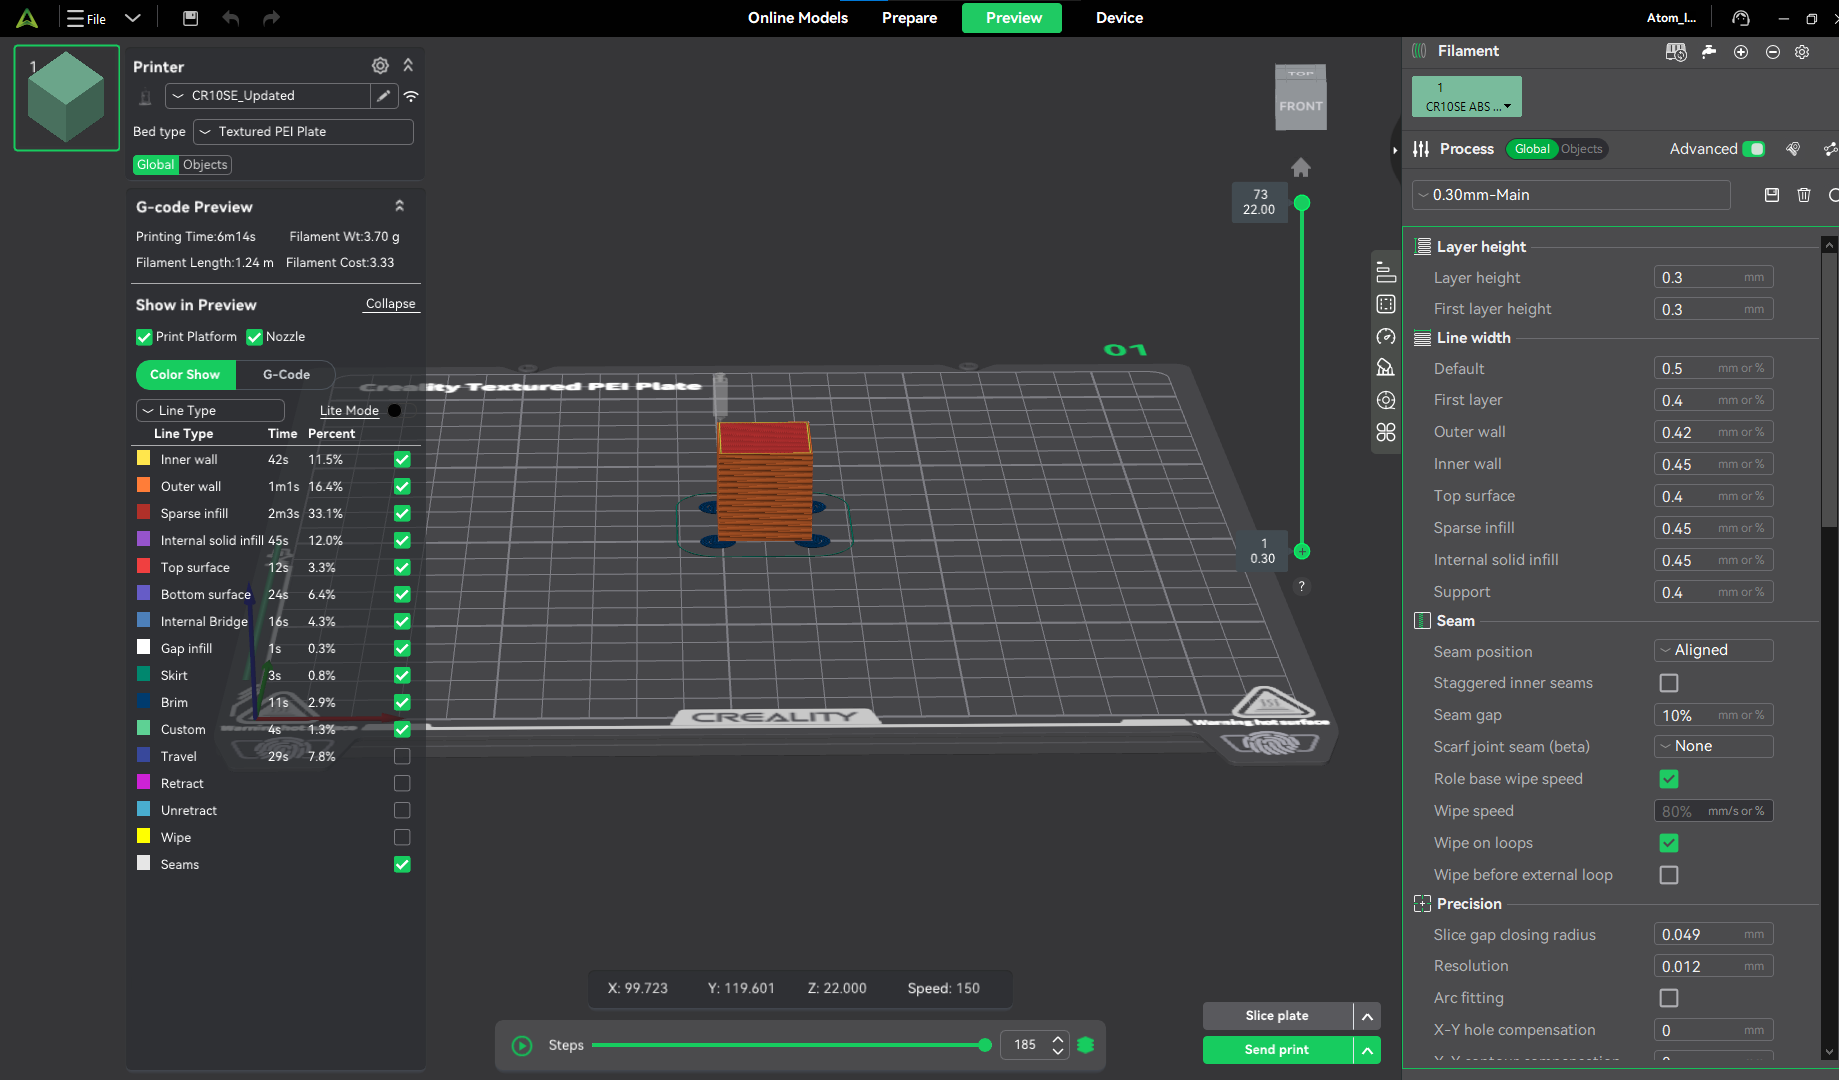Hide Seams in preview
Image resolution: width=1839 pixels, height=1080 pixels.
(x=402, y=864)
